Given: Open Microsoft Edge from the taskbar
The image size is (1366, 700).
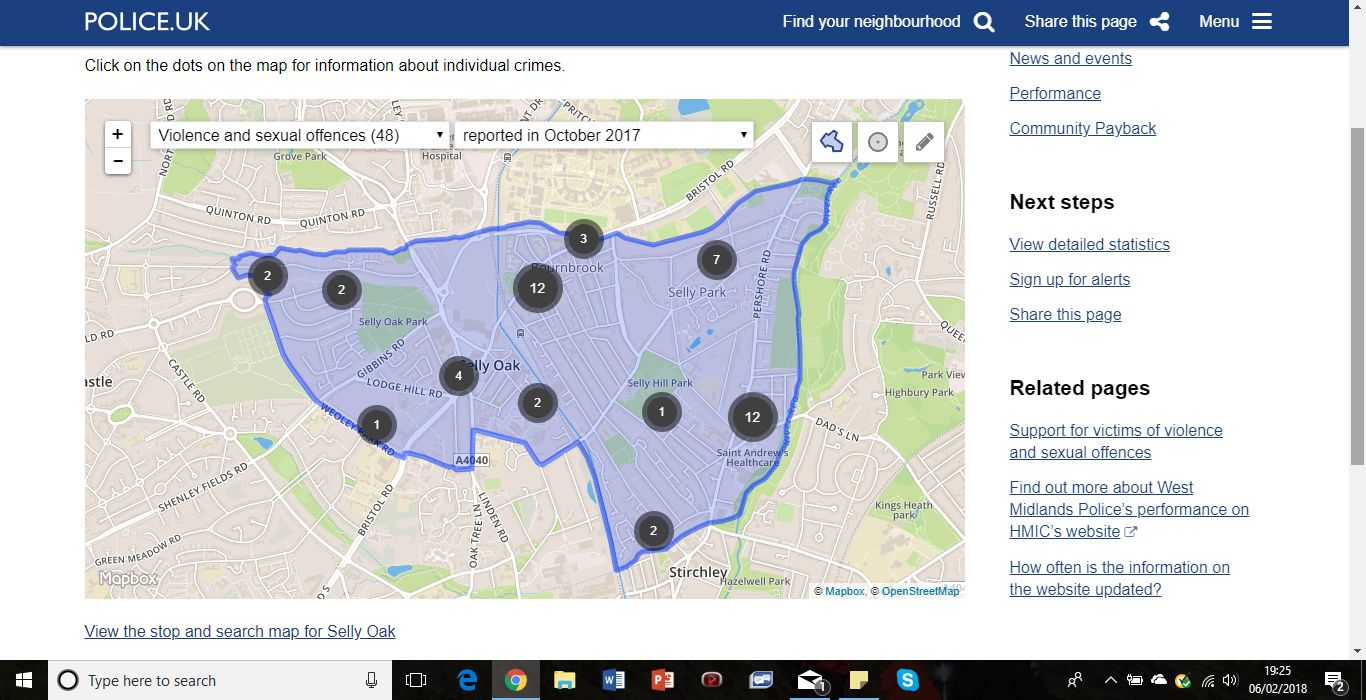Looking at the screenshot, I should pyautogui.click(x=467, y=680).
